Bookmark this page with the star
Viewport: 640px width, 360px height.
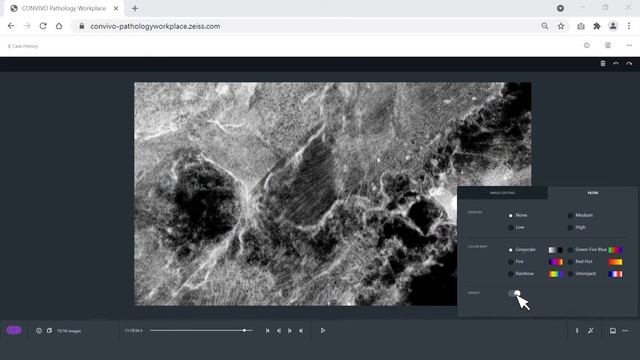(x=561, y=26)
